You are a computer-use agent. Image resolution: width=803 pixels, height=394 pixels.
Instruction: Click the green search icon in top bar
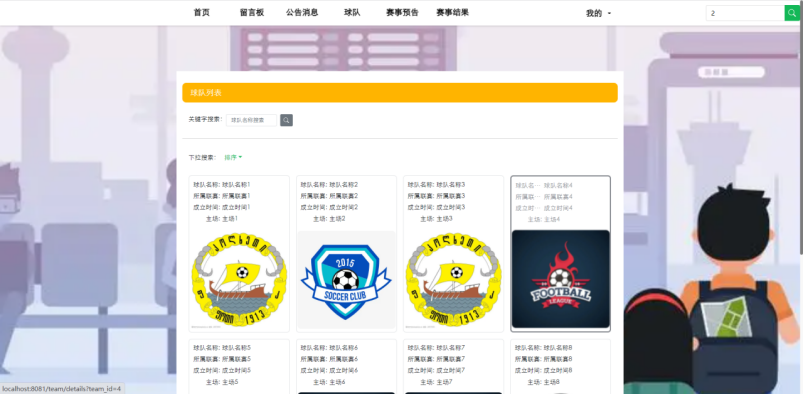pyautogui.click(x=792, y=13)
